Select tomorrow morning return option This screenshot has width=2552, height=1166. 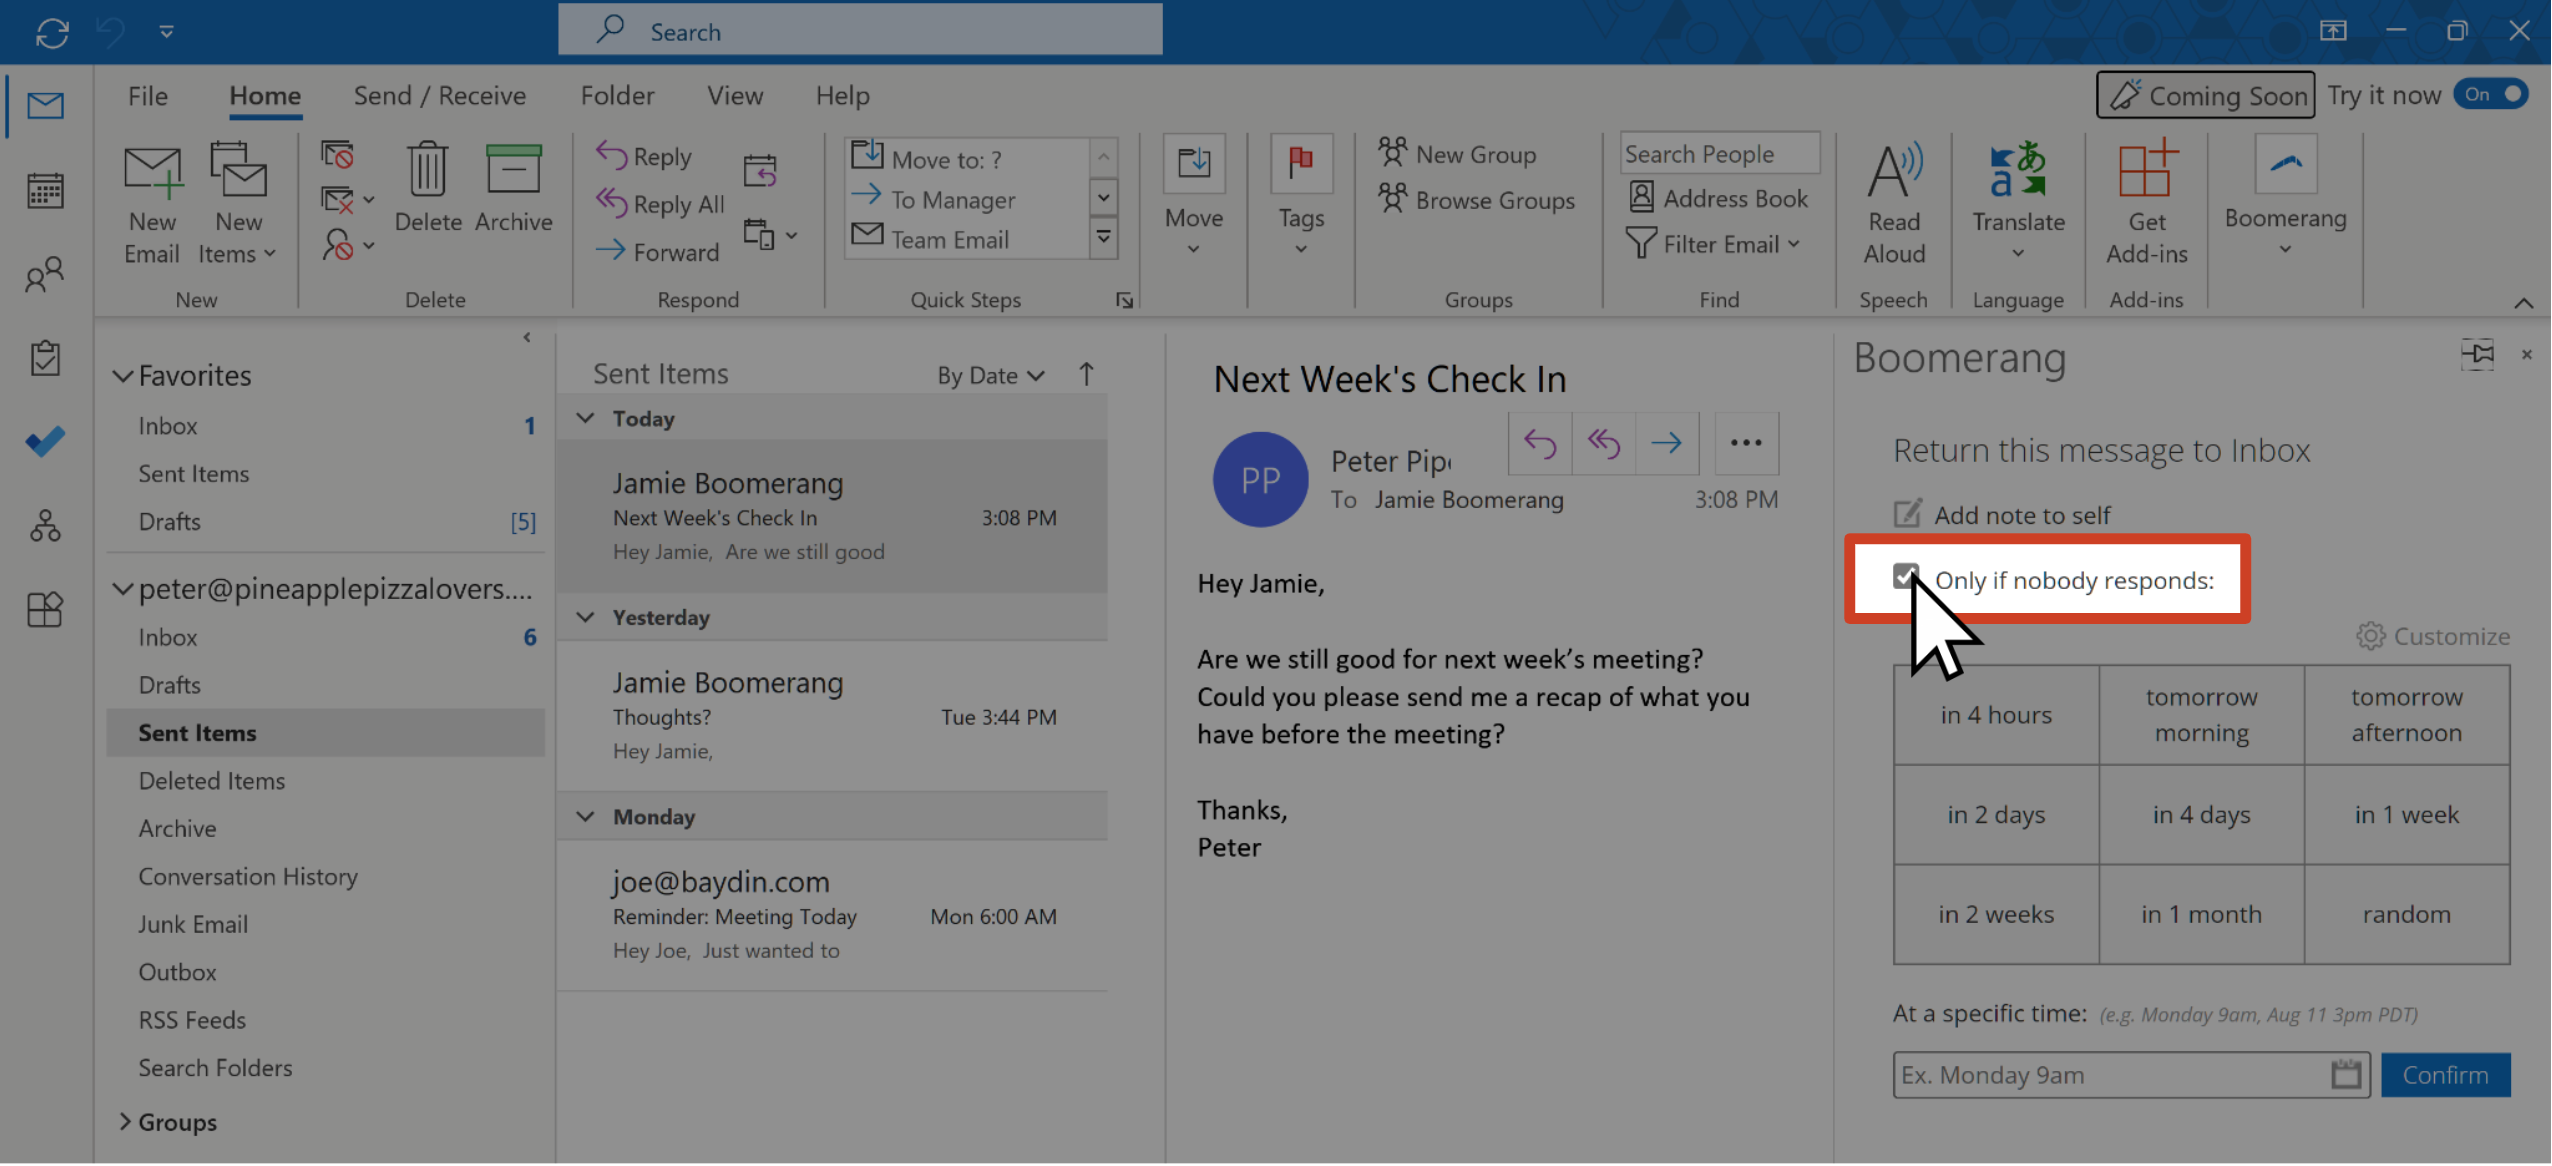(x=2201, y=715)
